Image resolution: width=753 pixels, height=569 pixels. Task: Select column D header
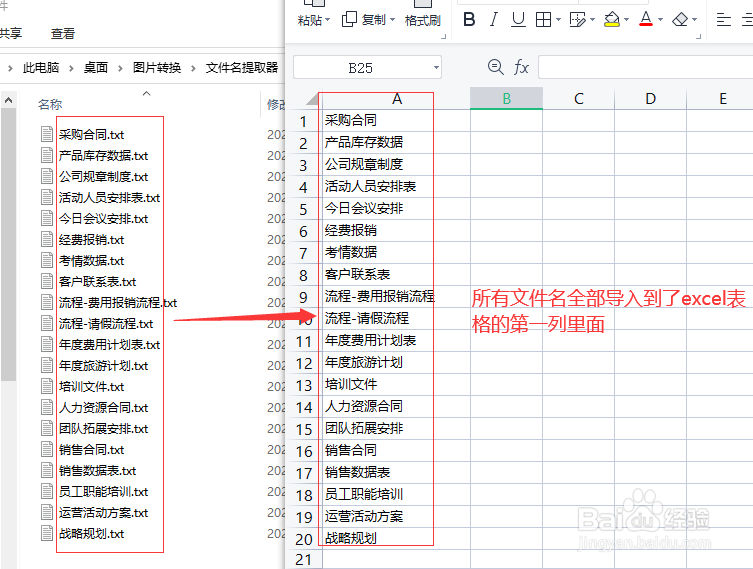(x=651, y=98)
